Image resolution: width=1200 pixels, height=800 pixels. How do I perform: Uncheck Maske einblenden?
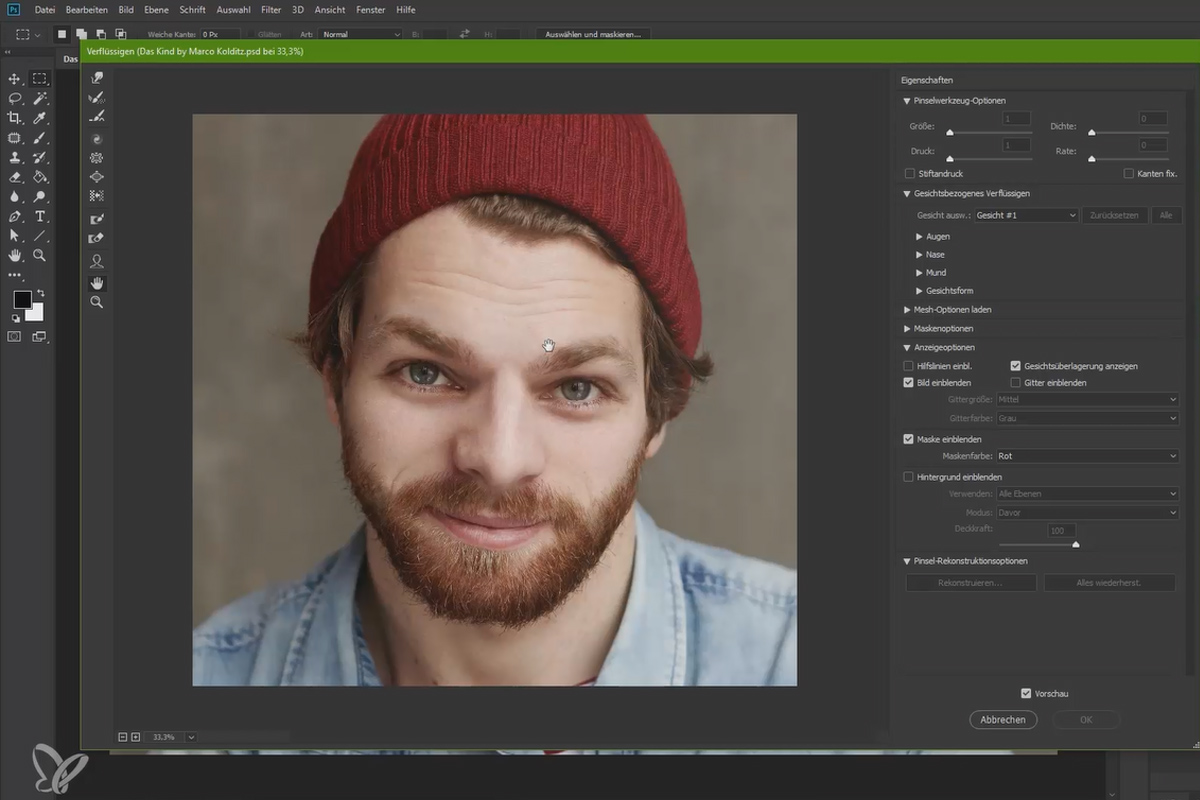click(908, 439)
